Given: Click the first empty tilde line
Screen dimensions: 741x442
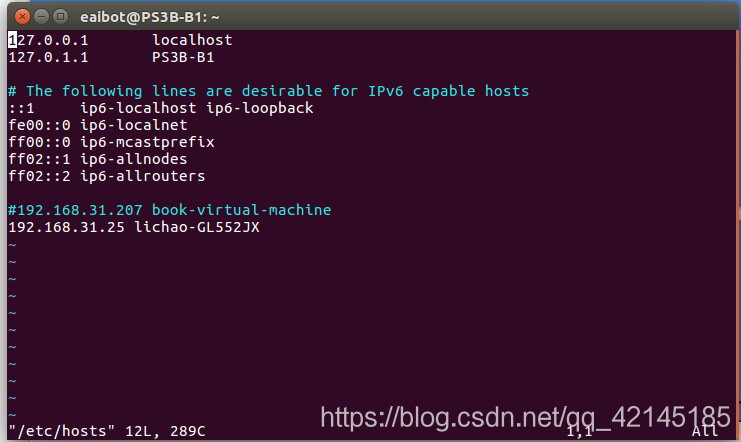Looking at the screenshot, I should click(12, 245).
